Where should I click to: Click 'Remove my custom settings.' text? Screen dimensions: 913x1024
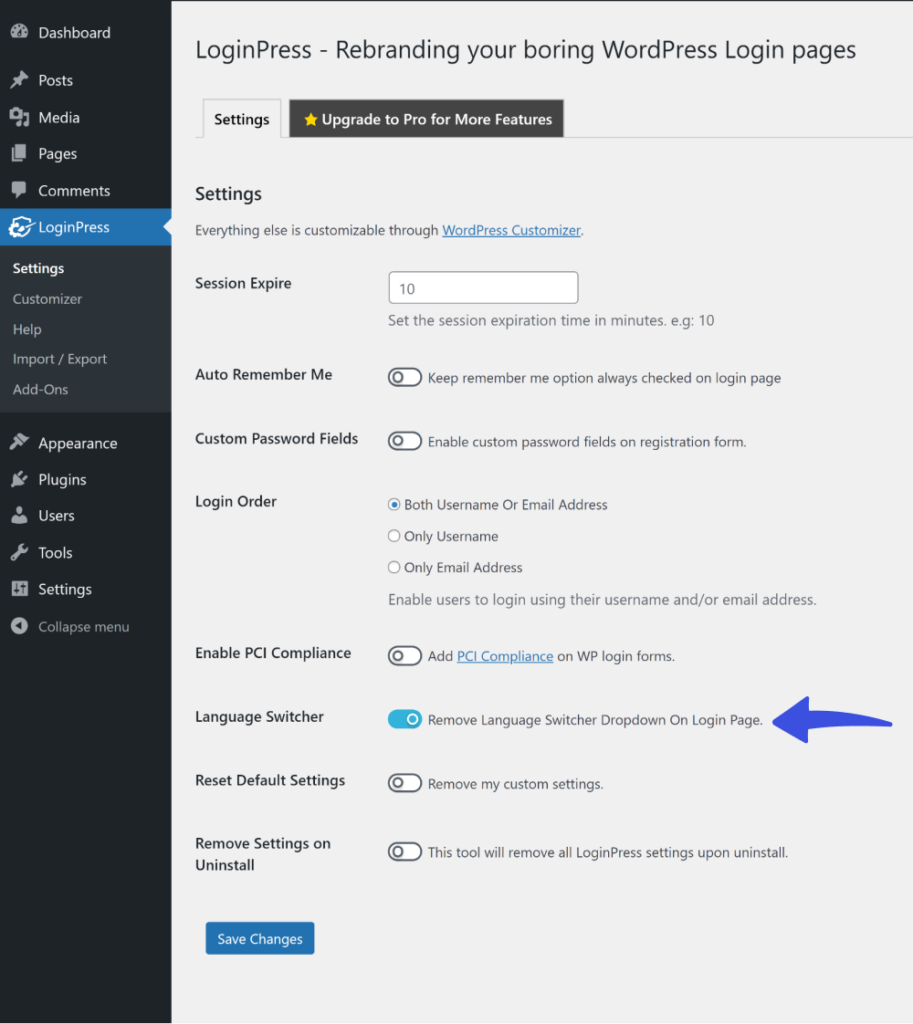(x=515, y=784)
